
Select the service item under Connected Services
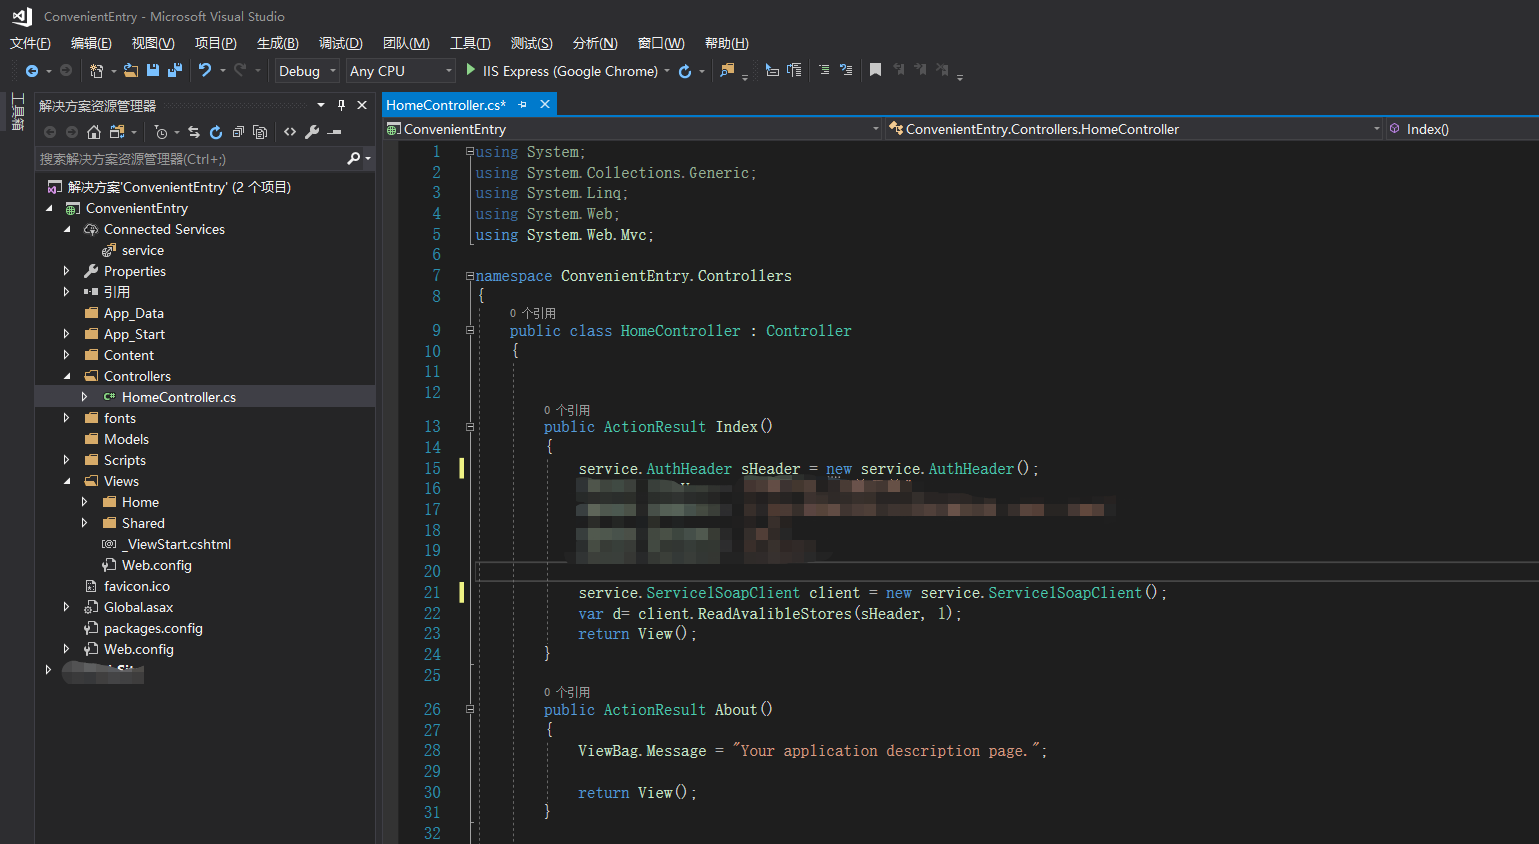pos(142,250)
